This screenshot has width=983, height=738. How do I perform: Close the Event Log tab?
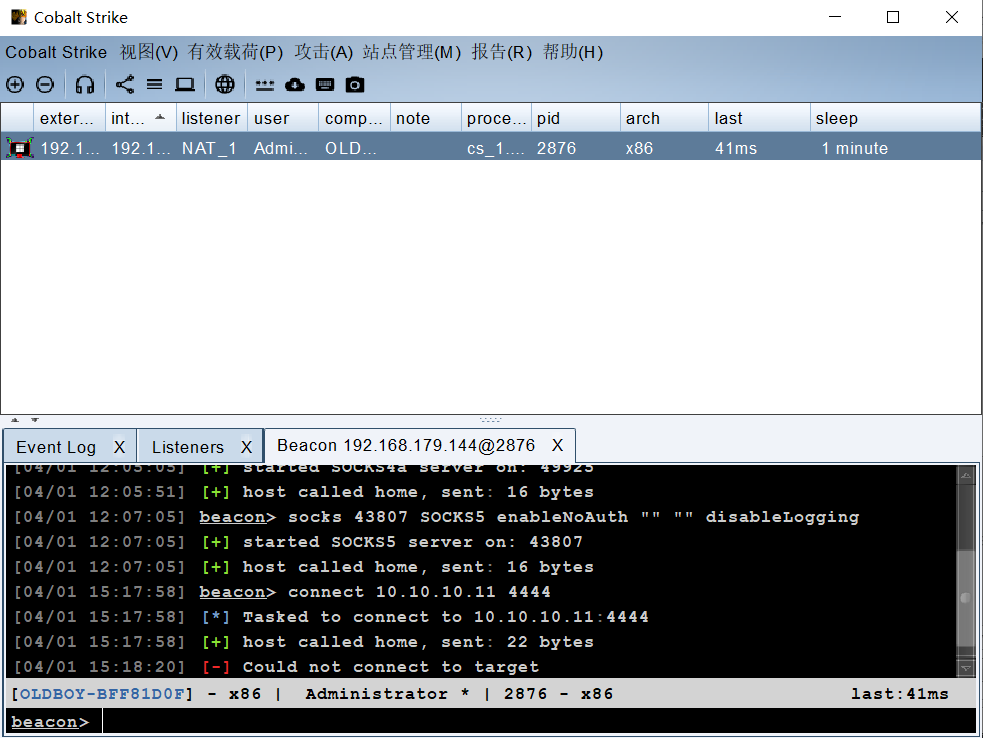[x=120, y=447]
